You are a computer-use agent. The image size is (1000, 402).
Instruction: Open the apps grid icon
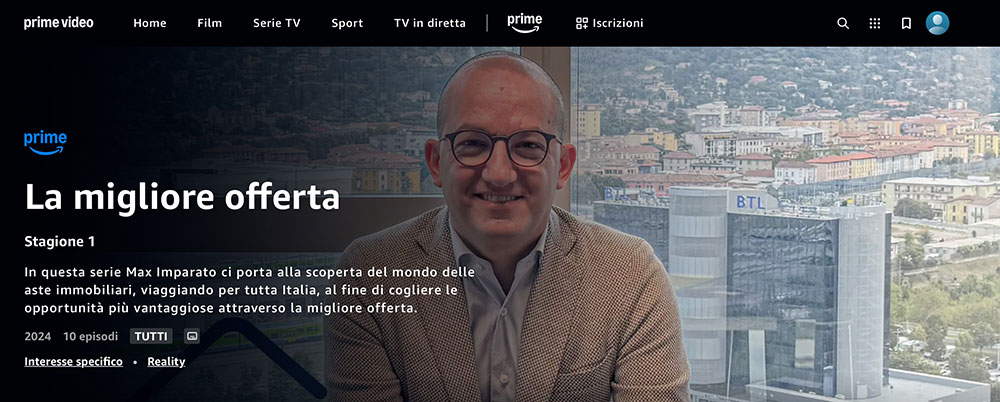click(x=874, y=24)
